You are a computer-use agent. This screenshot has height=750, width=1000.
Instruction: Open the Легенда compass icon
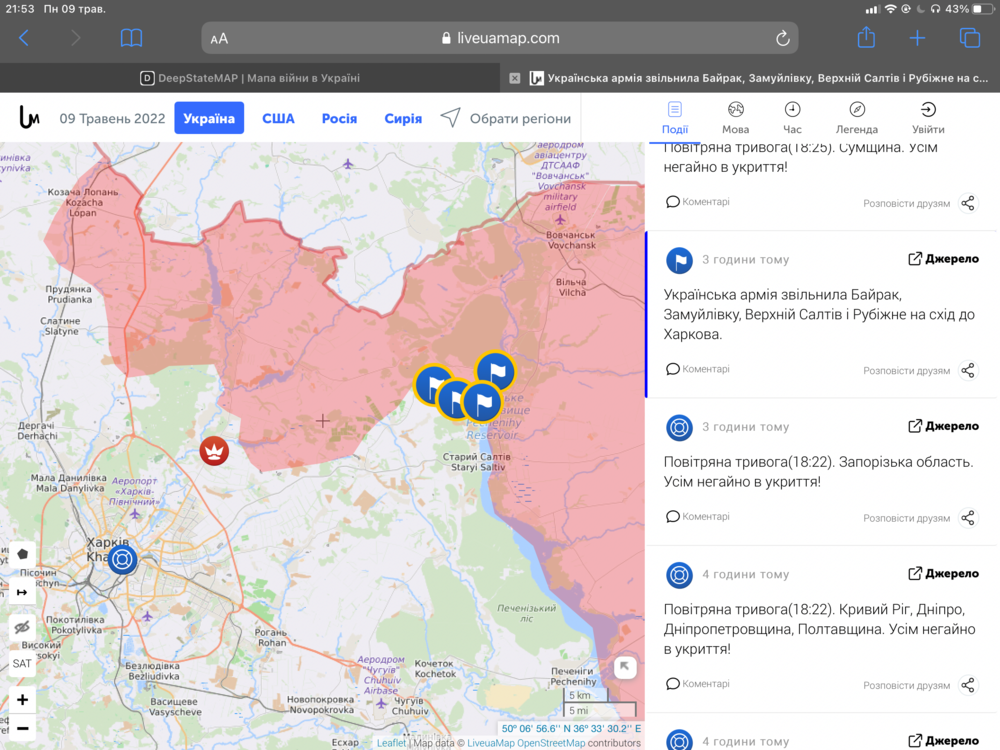[x=857, y=117]
